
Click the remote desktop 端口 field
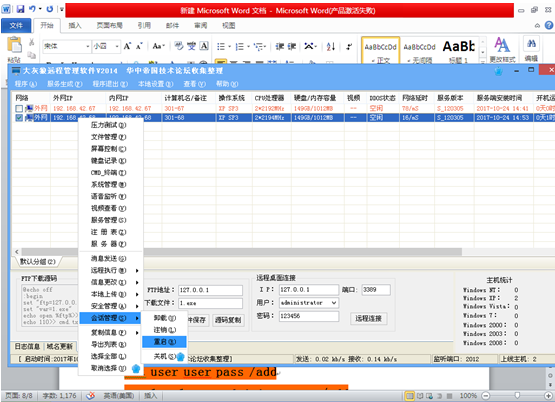[x=376, y=290]
